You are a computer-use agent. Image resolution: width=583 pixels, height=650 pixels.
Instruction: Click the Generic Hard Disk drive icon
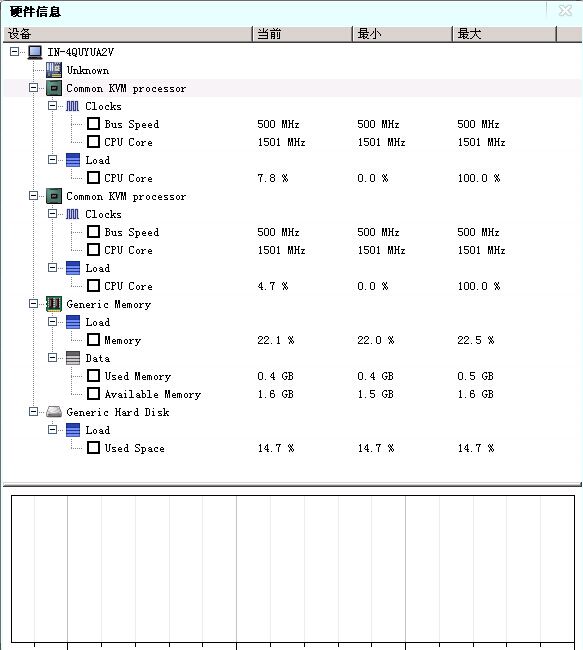pos(53,412)
